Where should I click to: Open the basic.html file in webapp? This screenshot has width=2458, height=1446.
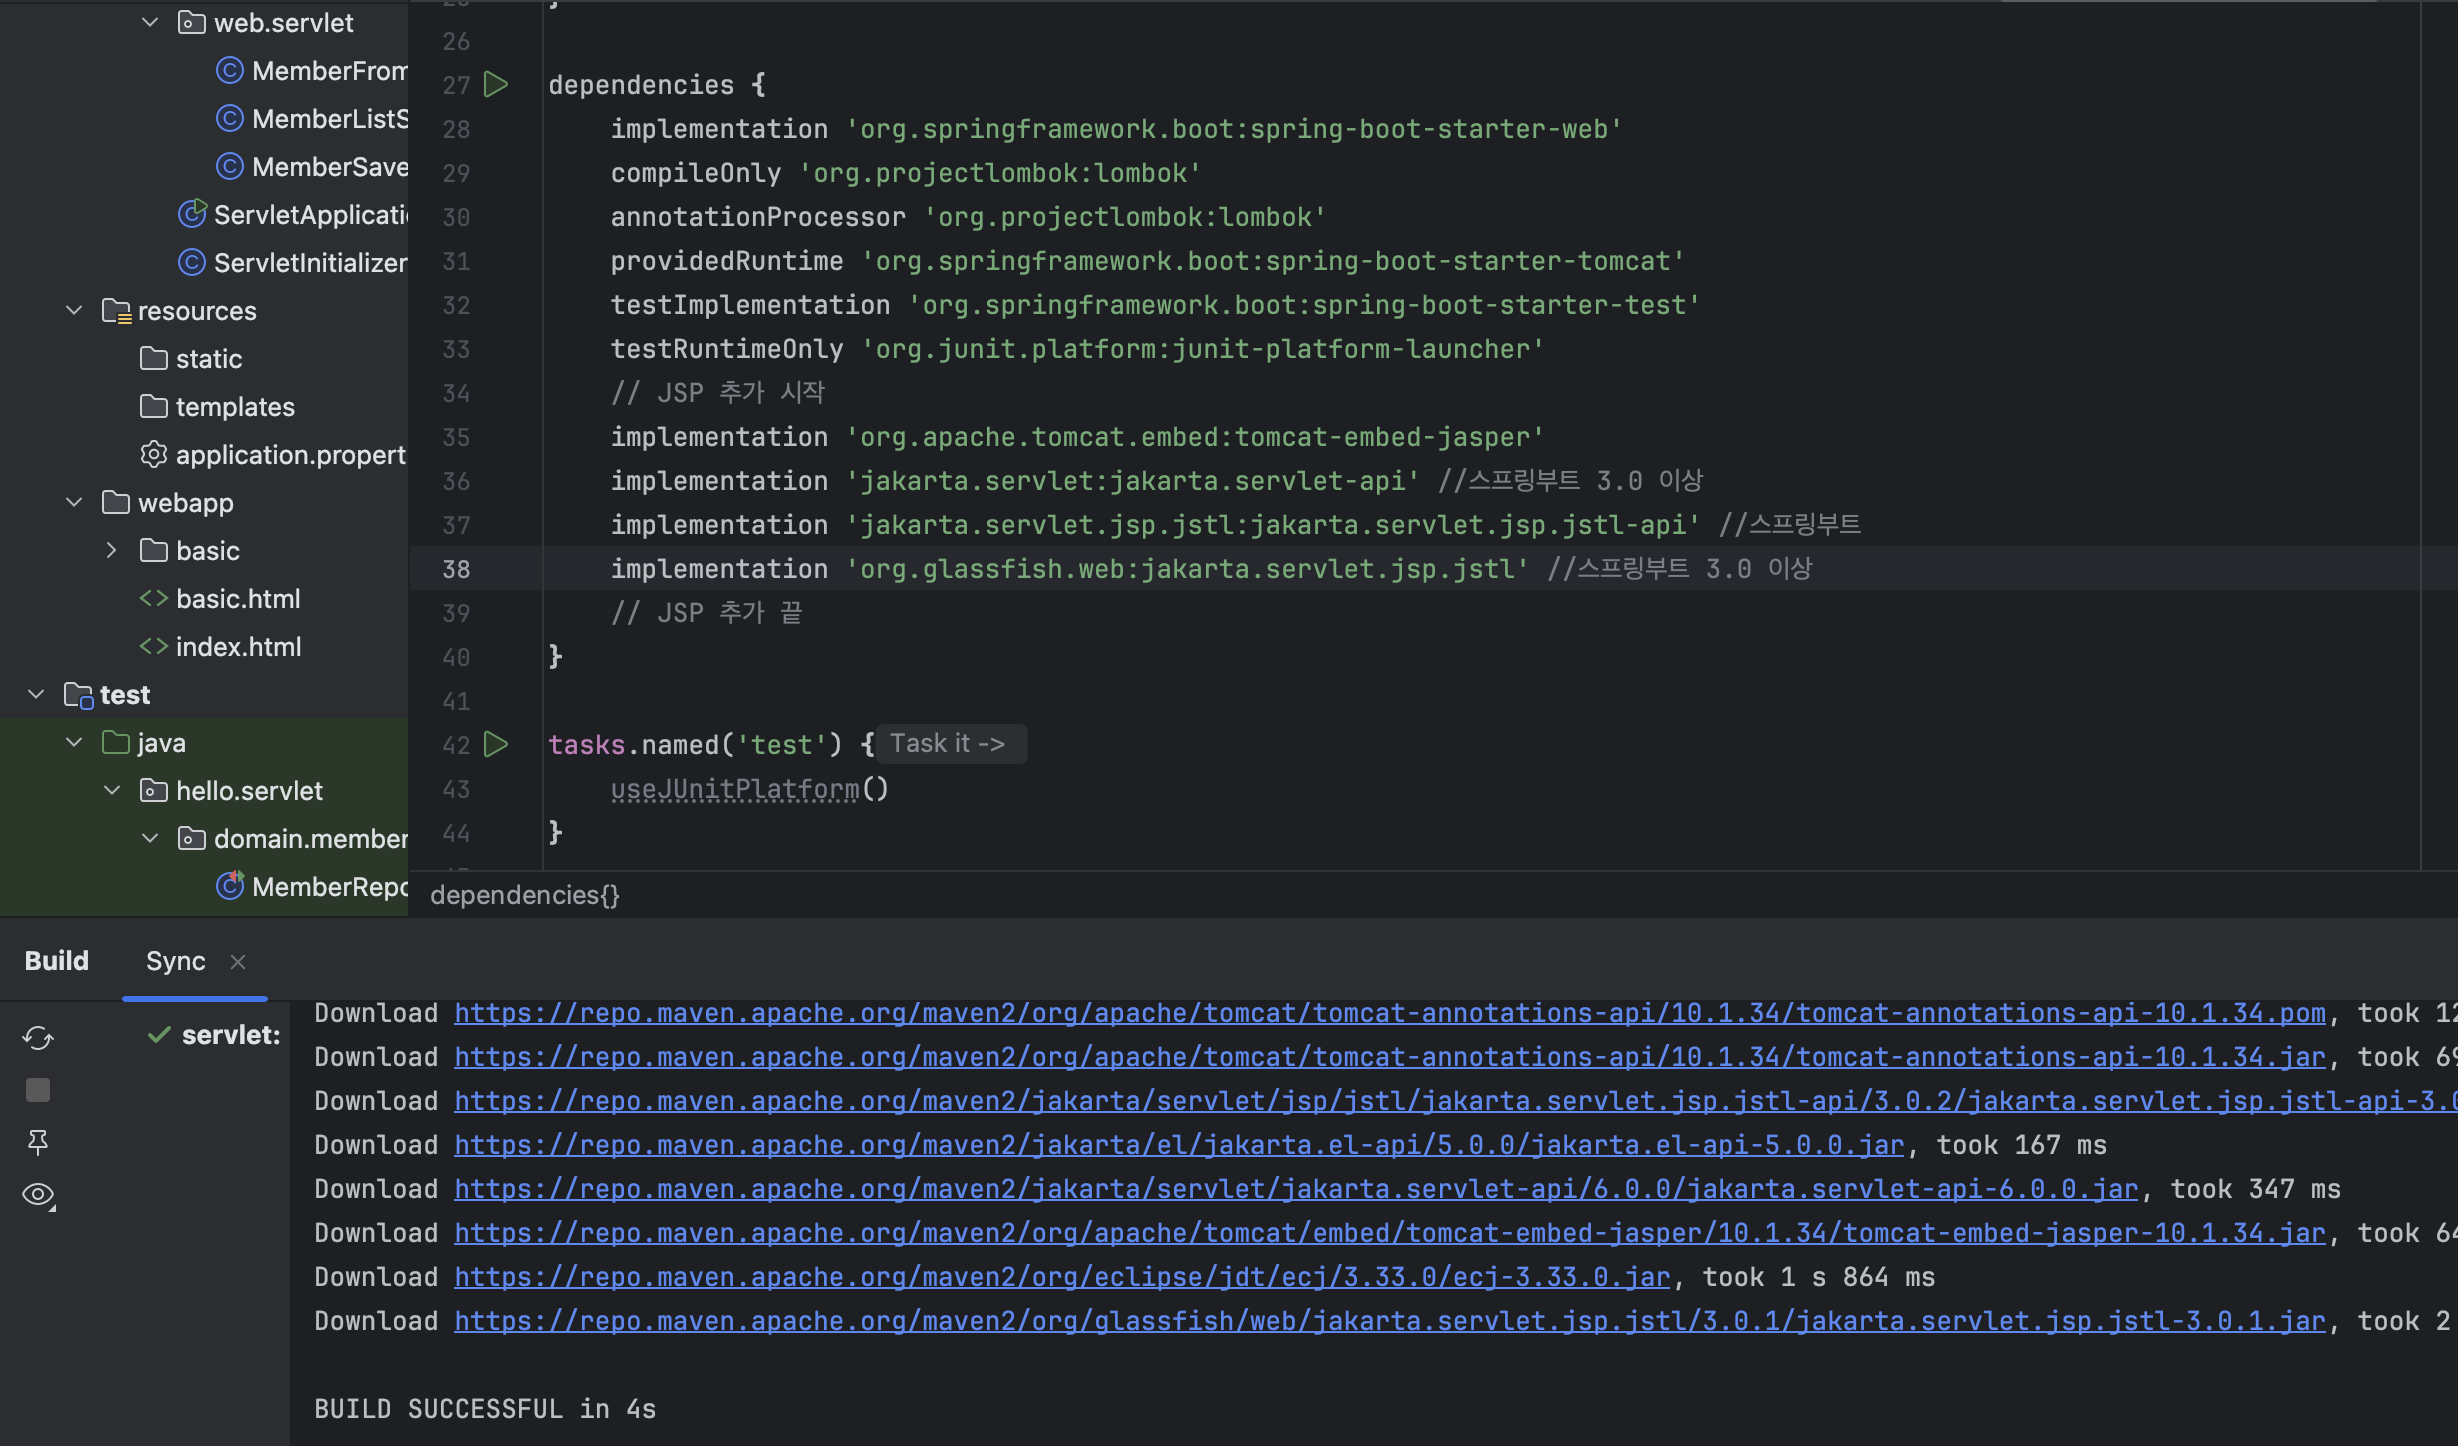237,599
